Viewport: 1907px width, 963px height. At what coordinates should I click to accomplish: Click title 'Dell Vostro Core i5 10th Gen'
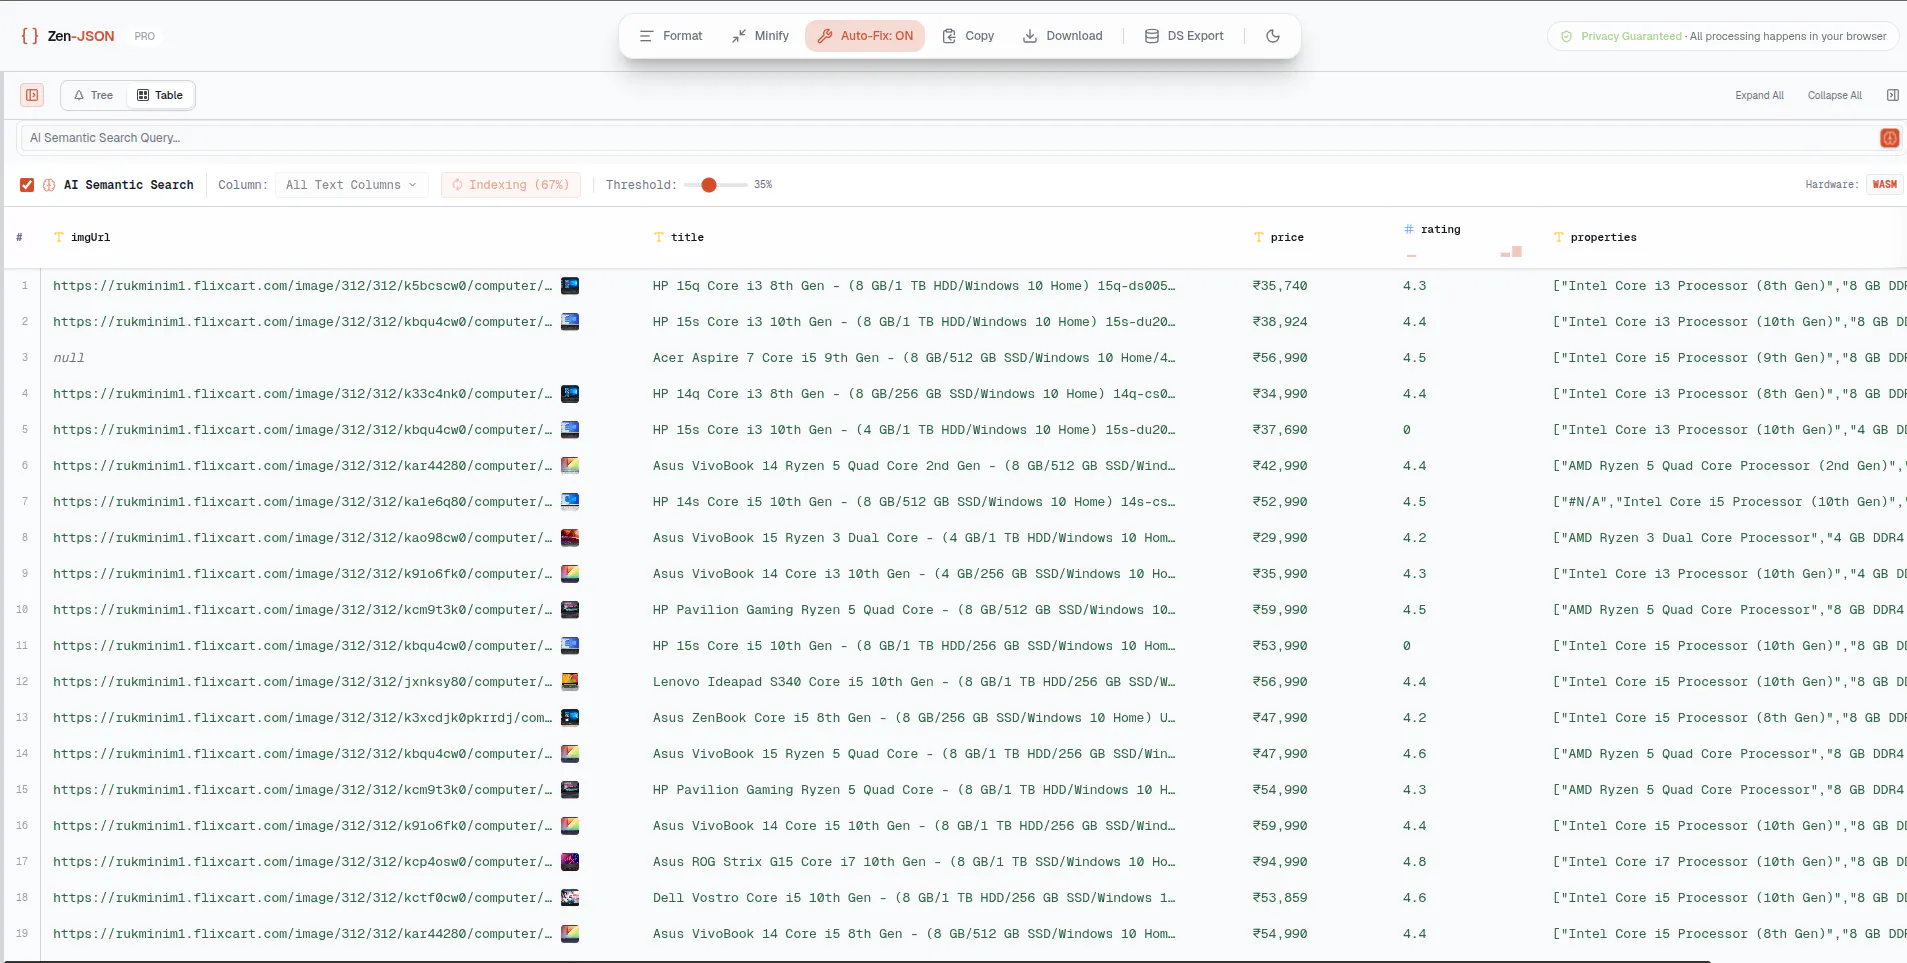click(x=914, y=898)
